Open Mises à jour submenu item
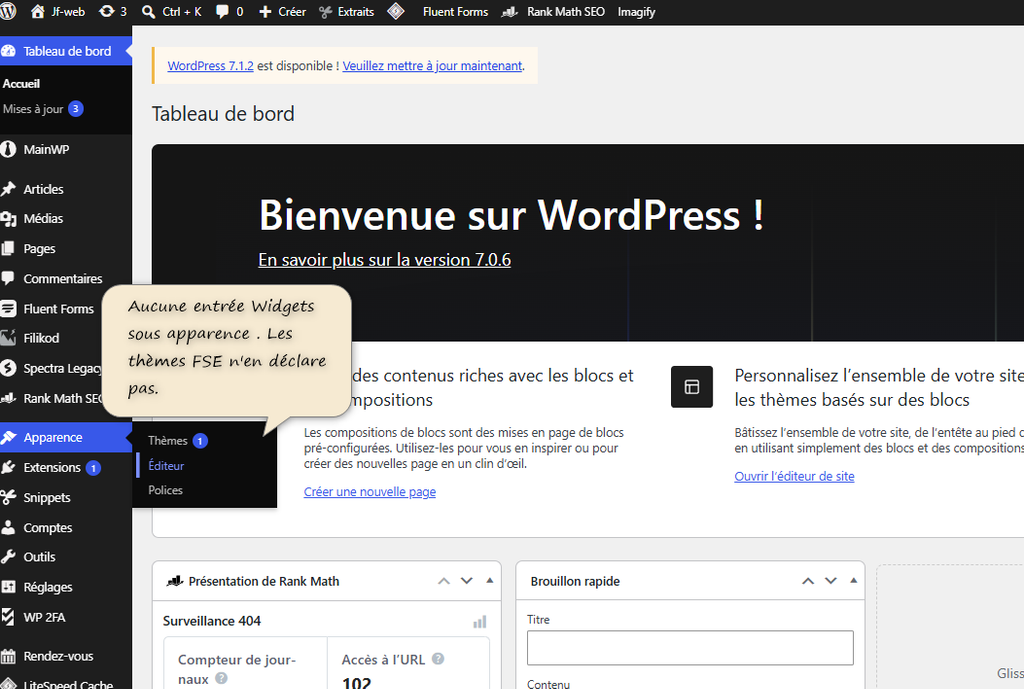This screenshot has height=689, width=1024. (x=33, y=109)
